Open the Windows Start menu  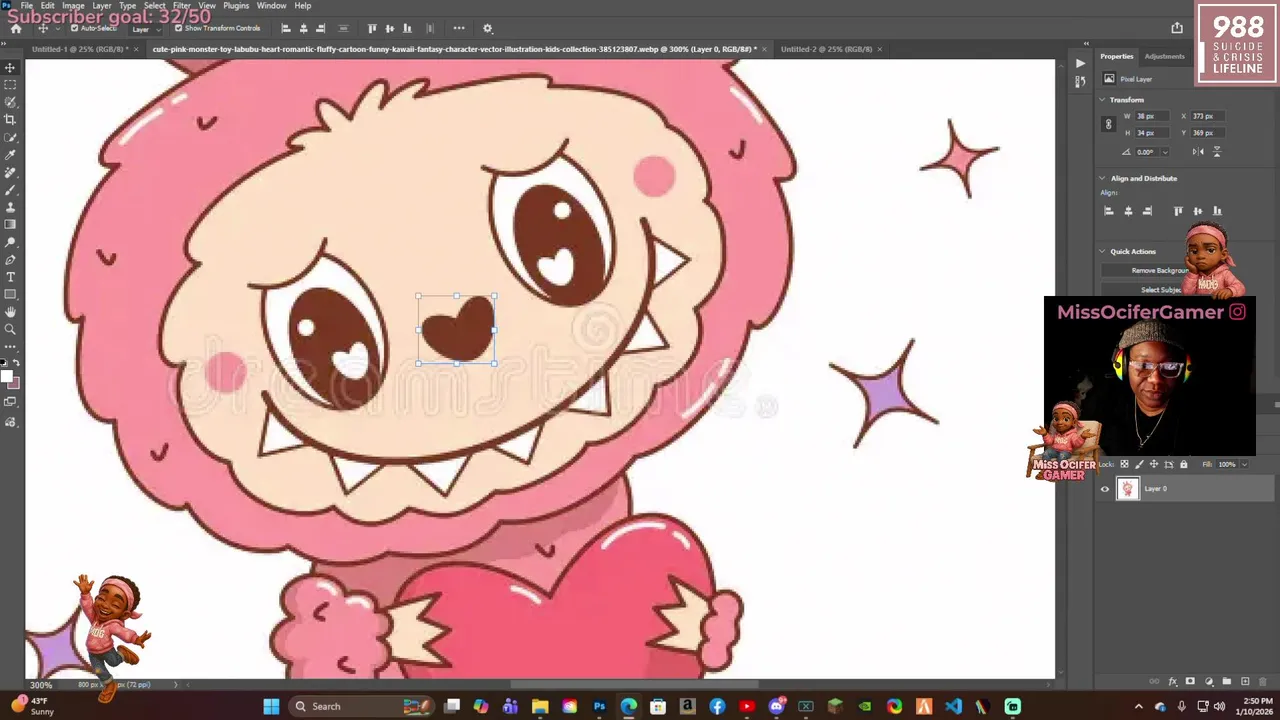[271, 706]
